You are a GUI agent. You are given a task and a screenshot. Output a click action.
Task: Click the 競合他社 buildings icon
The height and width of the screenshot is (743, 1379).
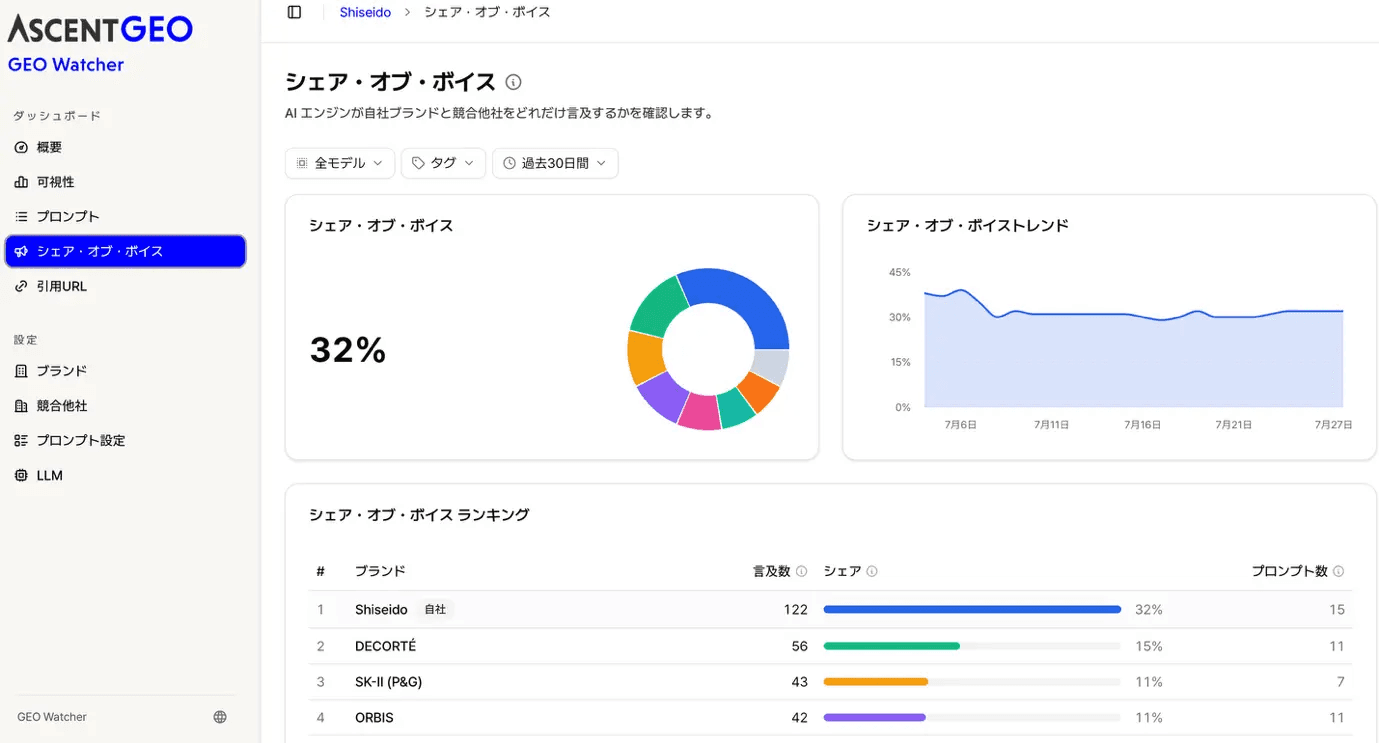(x=21, y=406)
